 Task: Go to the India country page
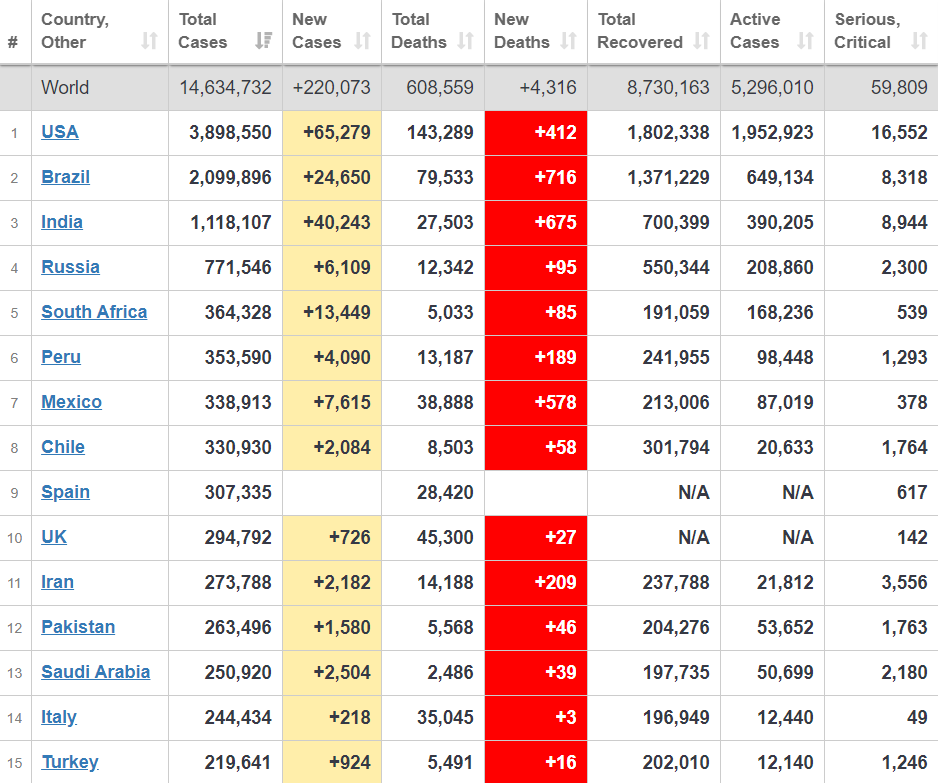click(x=62, y=222)
